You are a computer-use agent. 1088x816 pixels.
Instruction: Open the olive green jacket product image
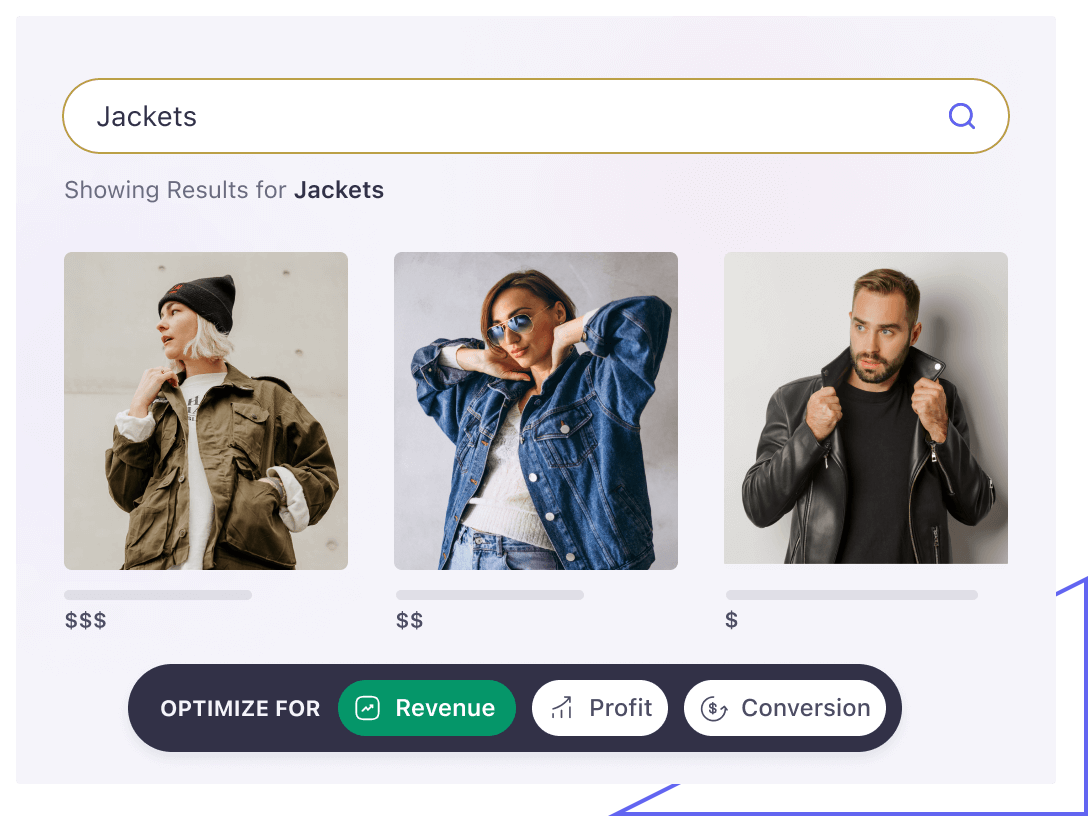pyautogui.click(x=206, y=411)
